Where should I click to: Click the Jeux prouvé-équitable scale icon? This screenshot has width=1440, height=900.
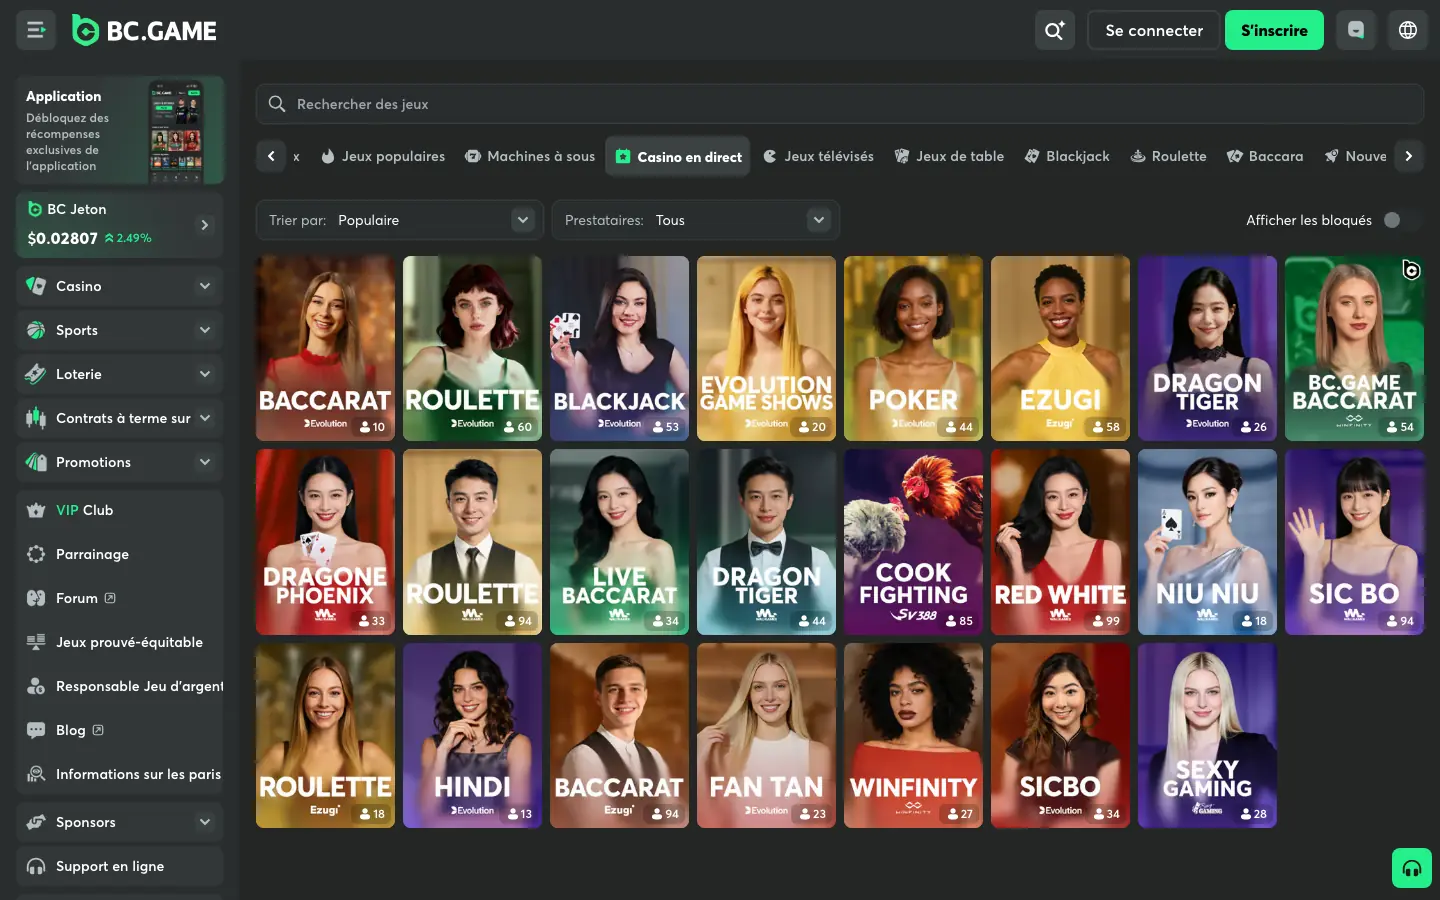pos(36,642)
